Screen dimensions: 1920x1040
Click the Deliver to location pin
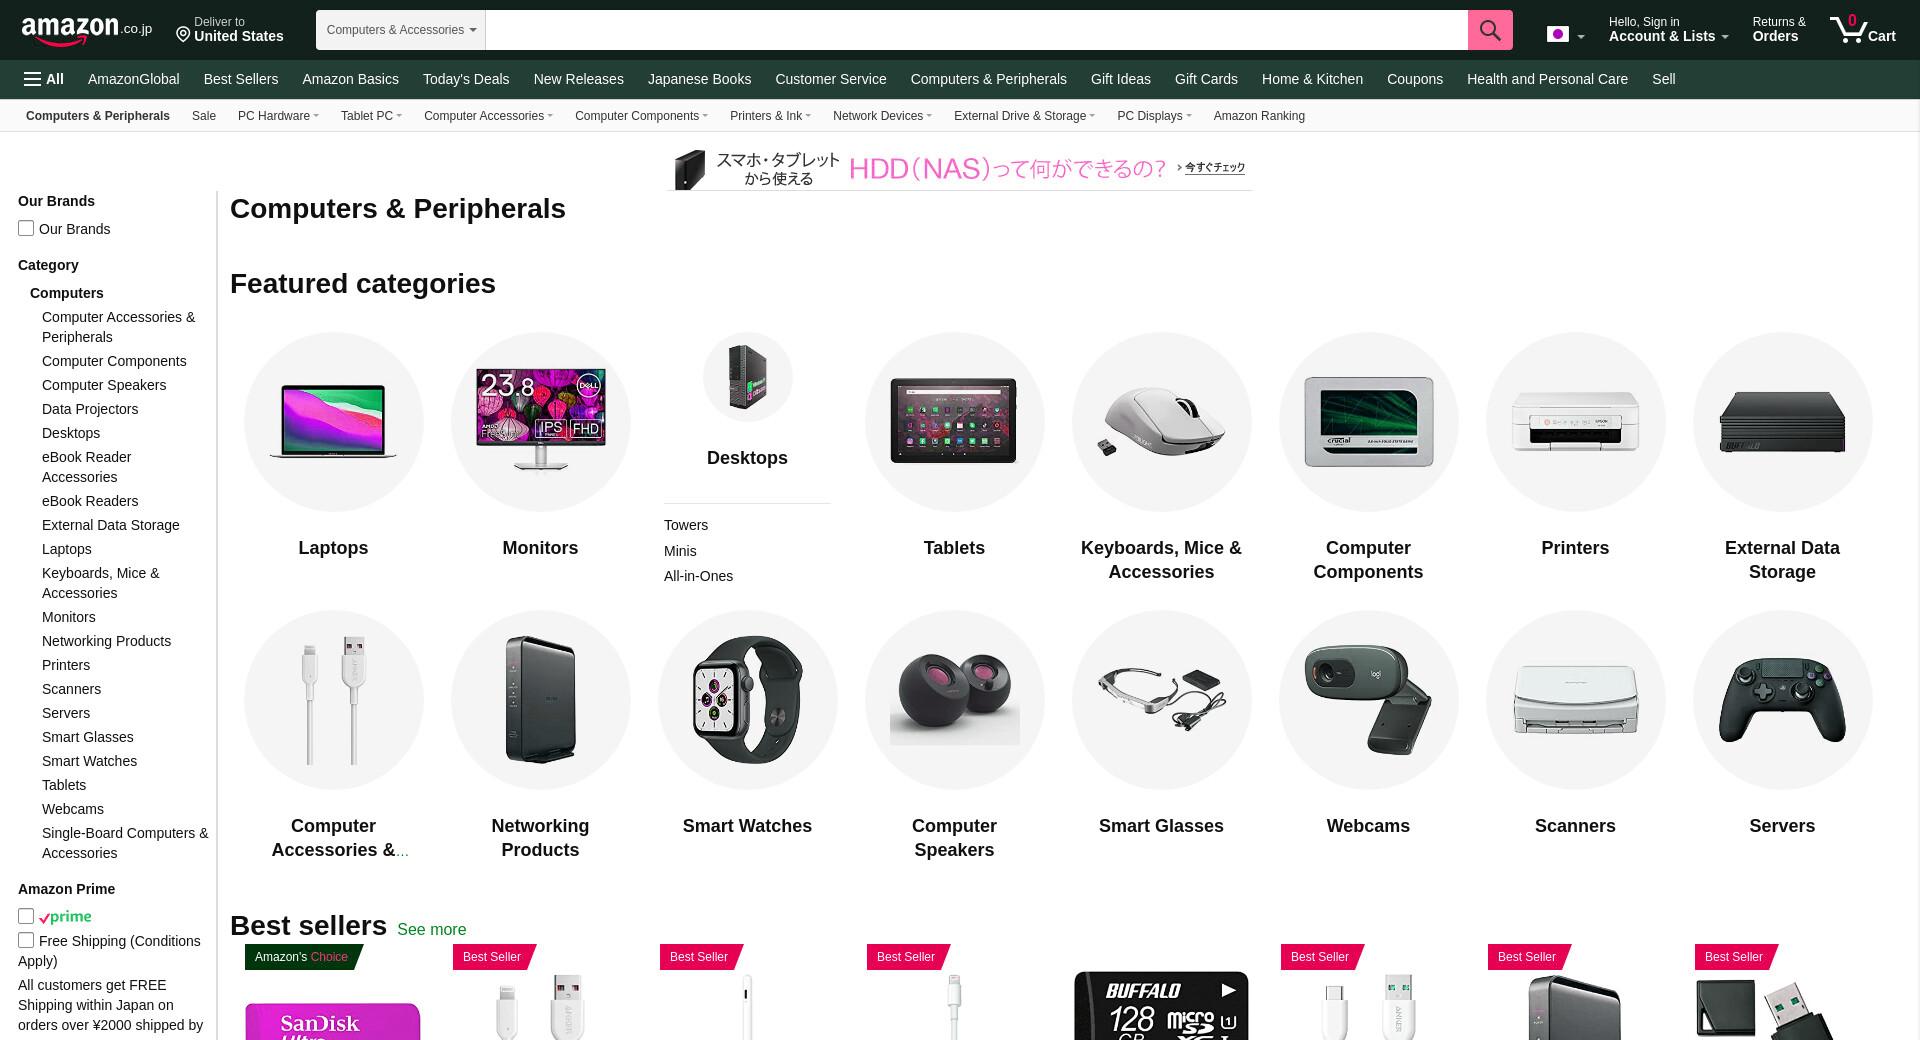[x=183, y=35]
